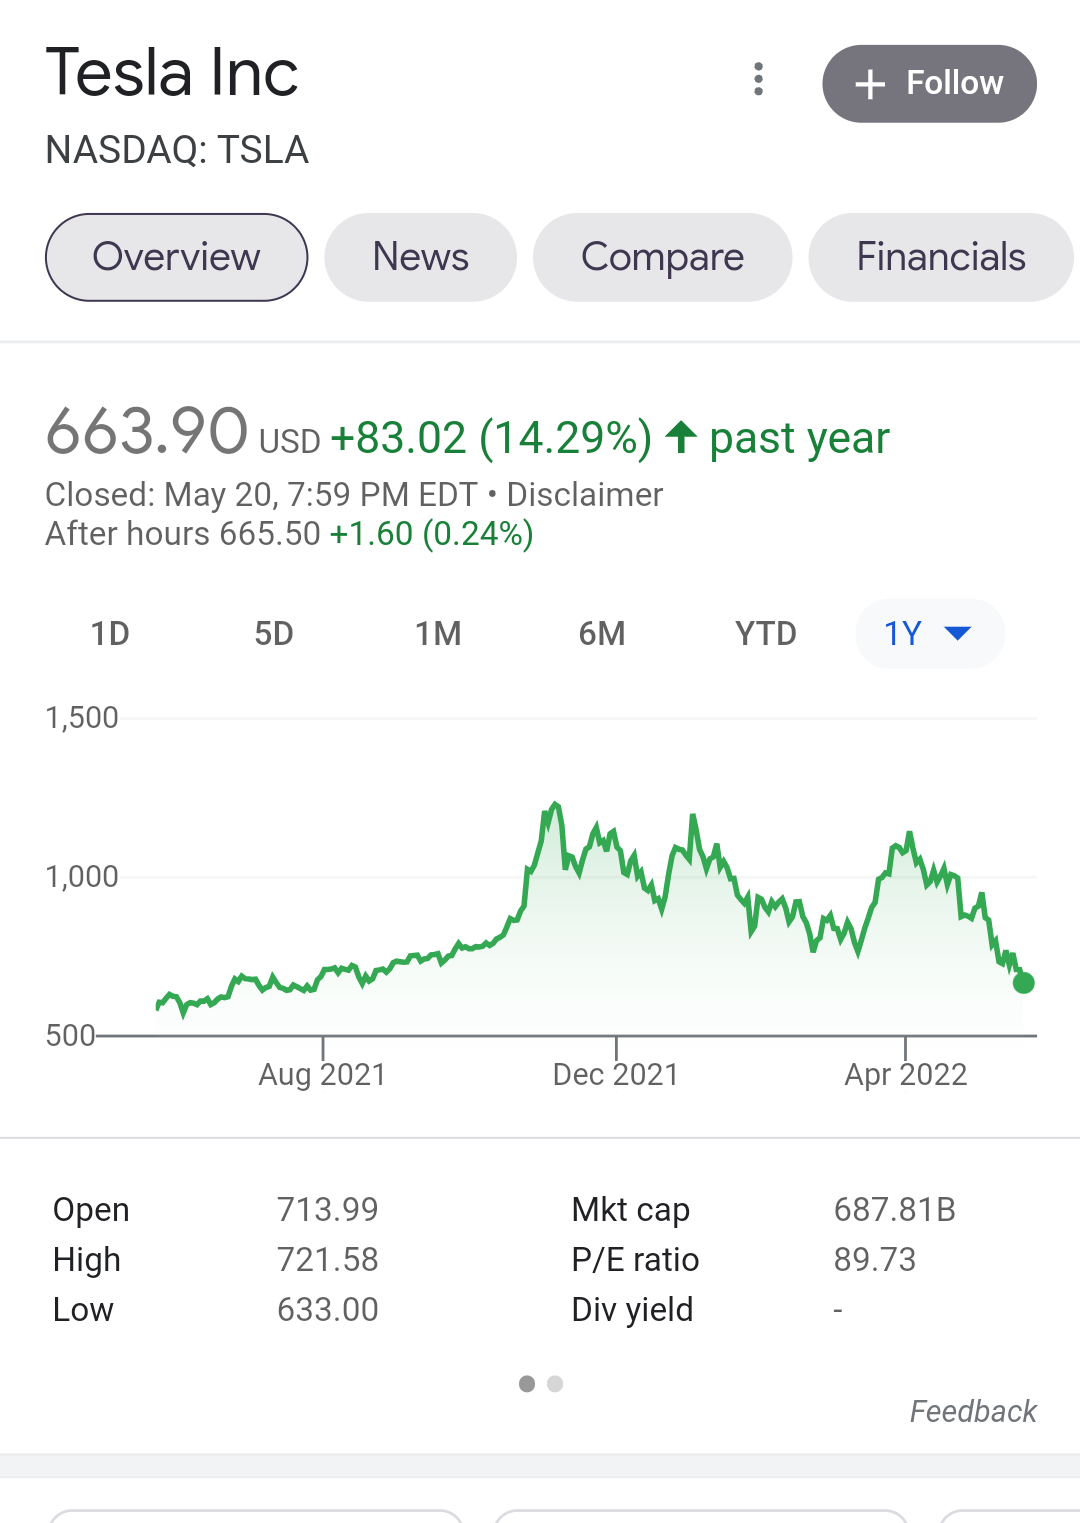Follow Tesla Inc stock
This screenshot has width=1080, height=1523.
coord(929,84)
